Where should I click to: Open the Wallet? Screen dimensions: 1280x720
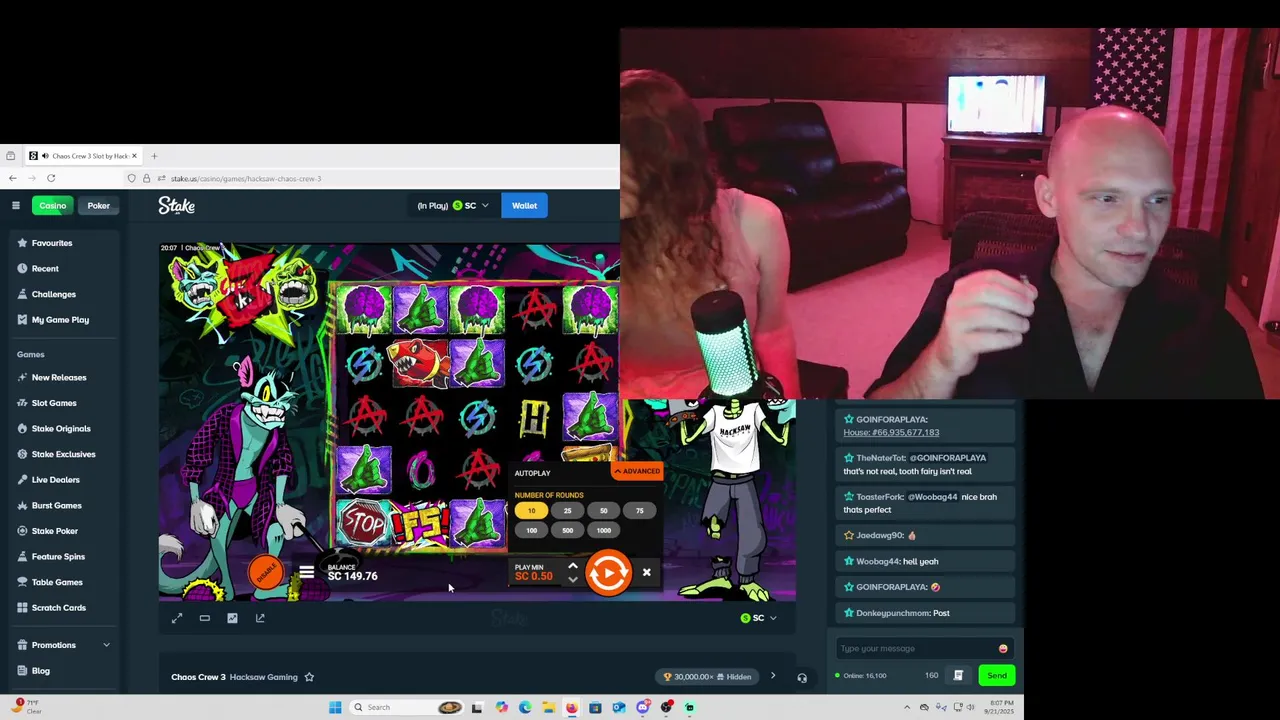[524, 206]
